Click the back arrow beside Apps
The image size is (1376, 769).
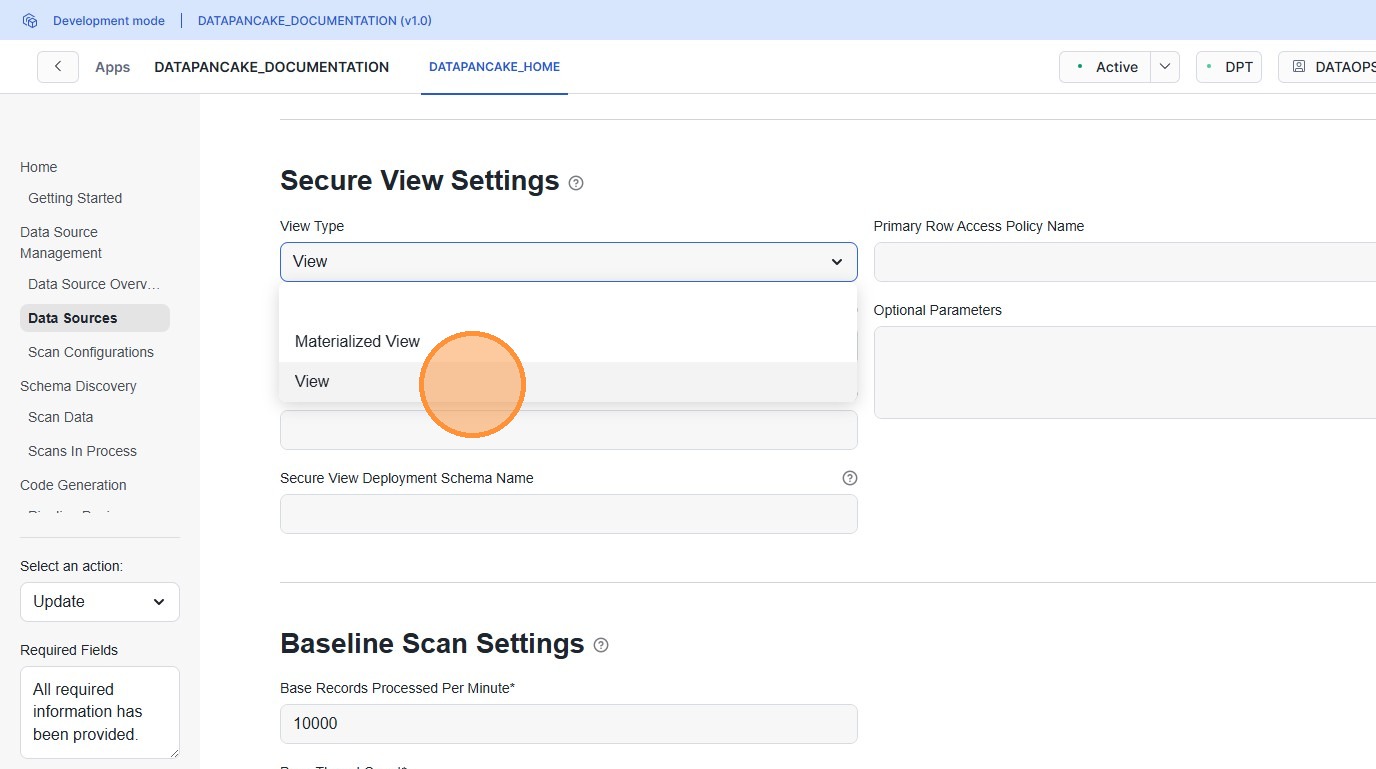58,67
